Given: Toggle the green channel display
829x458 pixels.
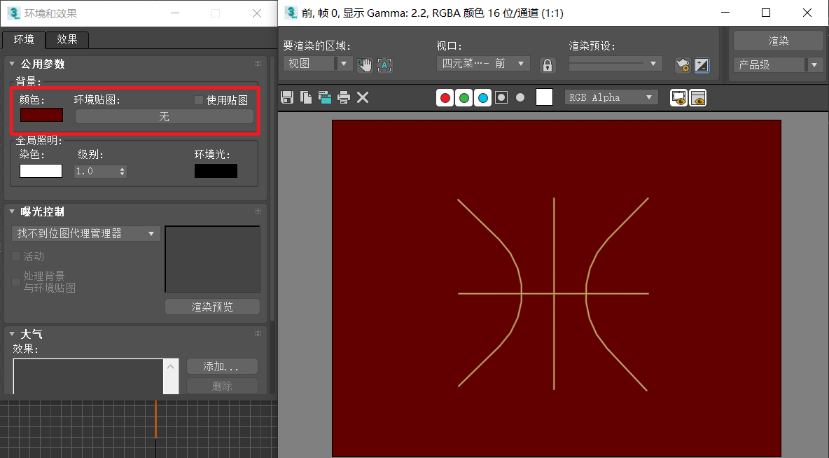Looking at the screenshot, I should point(464,97).
